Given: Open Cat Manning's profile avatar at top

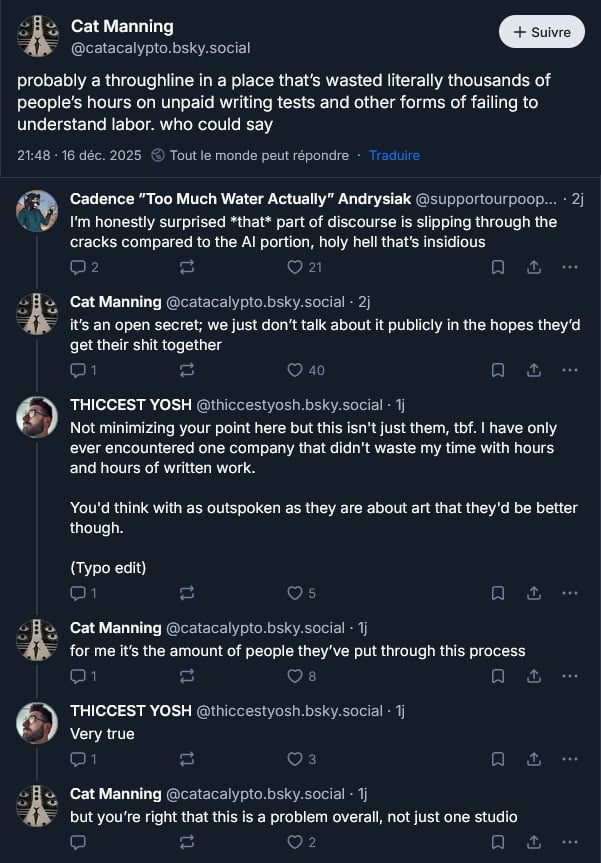Looking at the screenshot, I should [x=38, y=36].
